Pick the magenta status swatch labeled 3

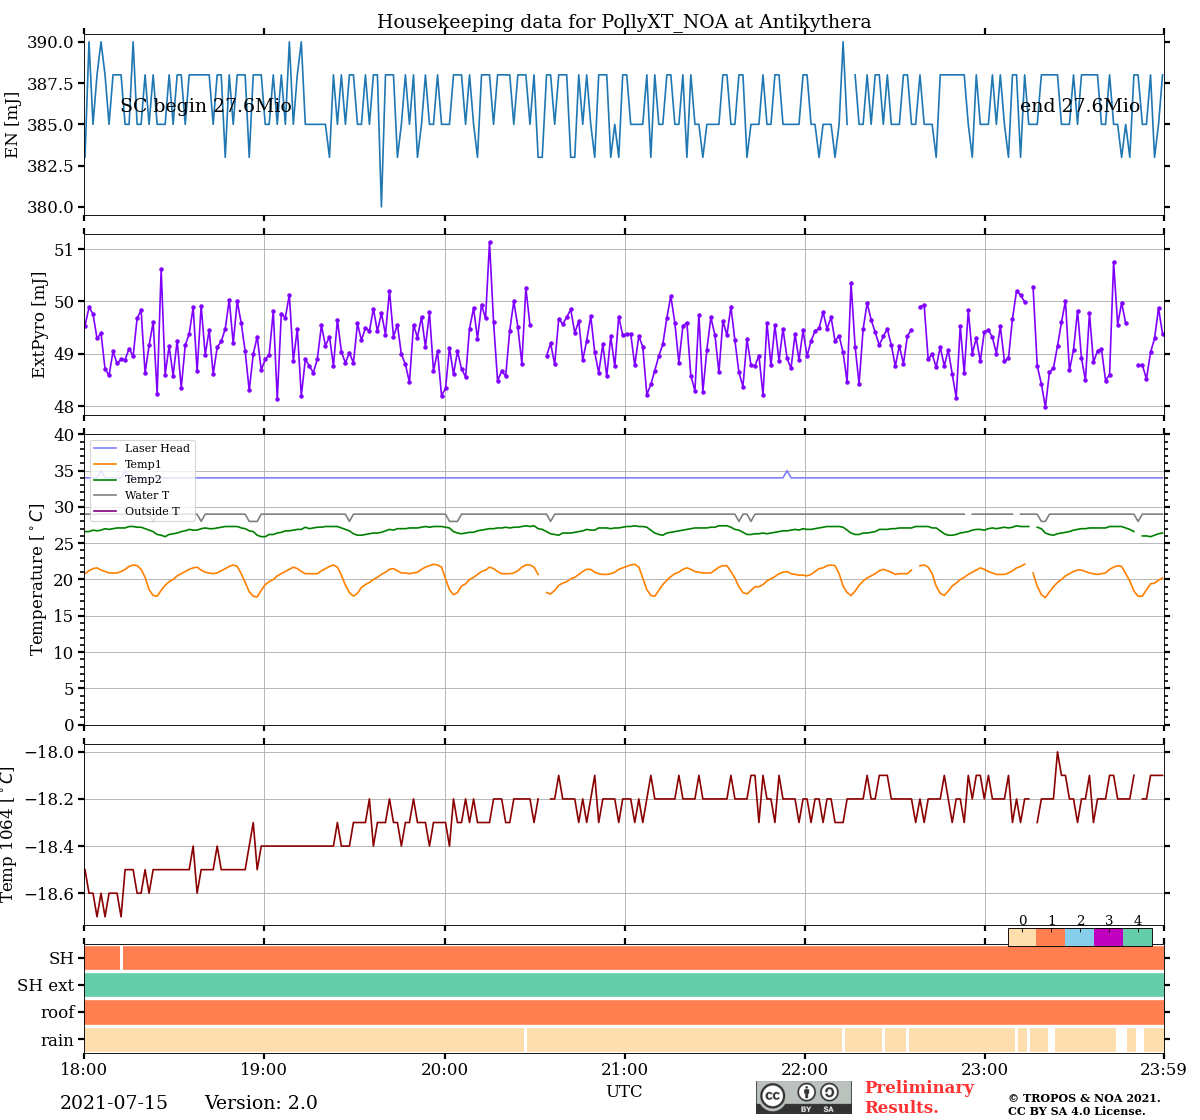(1109, 937)
